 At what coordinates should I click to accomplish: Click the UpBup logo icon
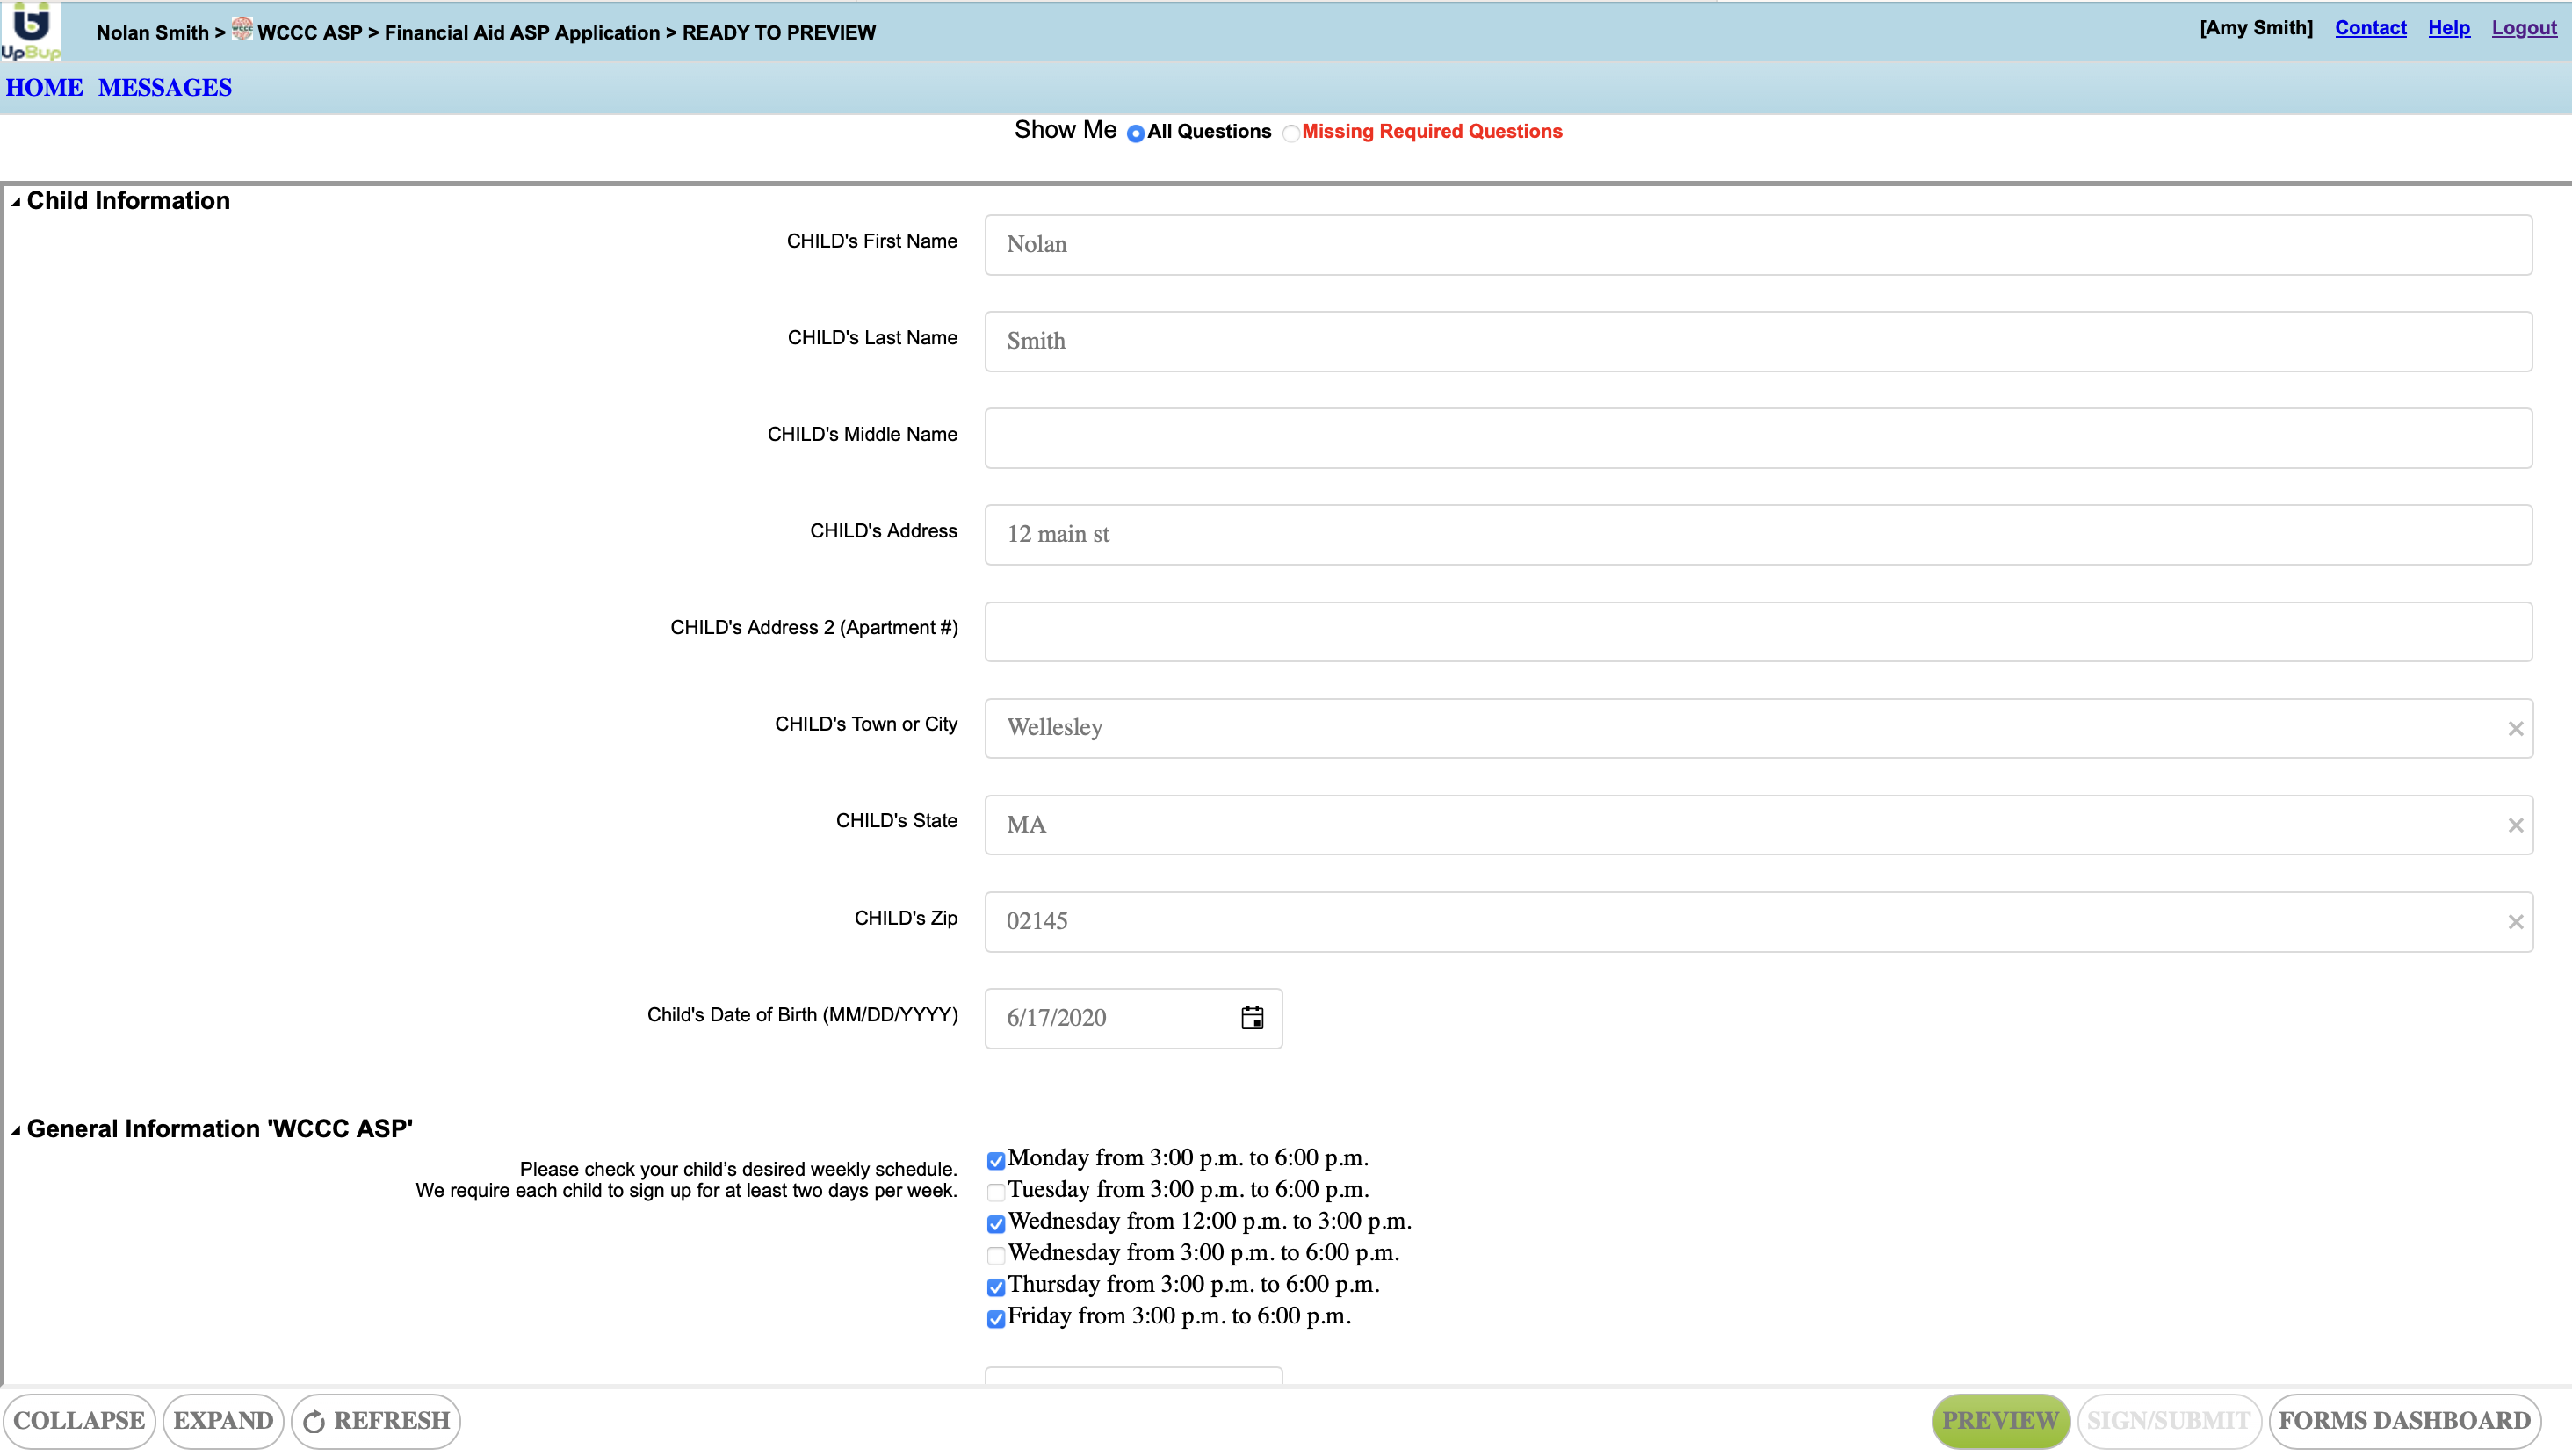coord(30,30)
